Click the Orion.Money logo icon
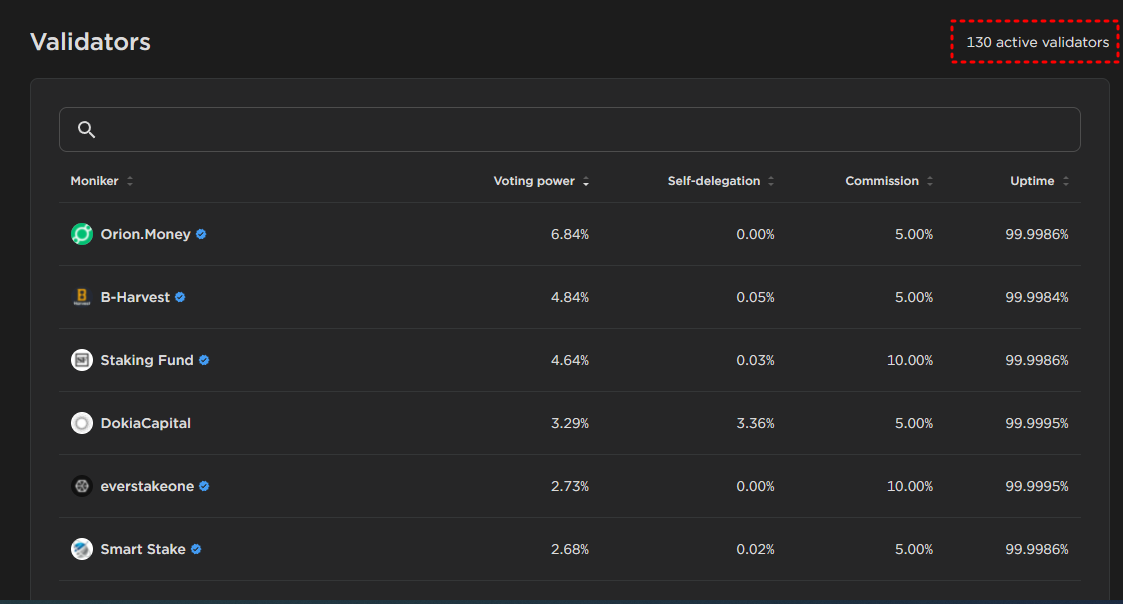 click(x=82, y=234)
